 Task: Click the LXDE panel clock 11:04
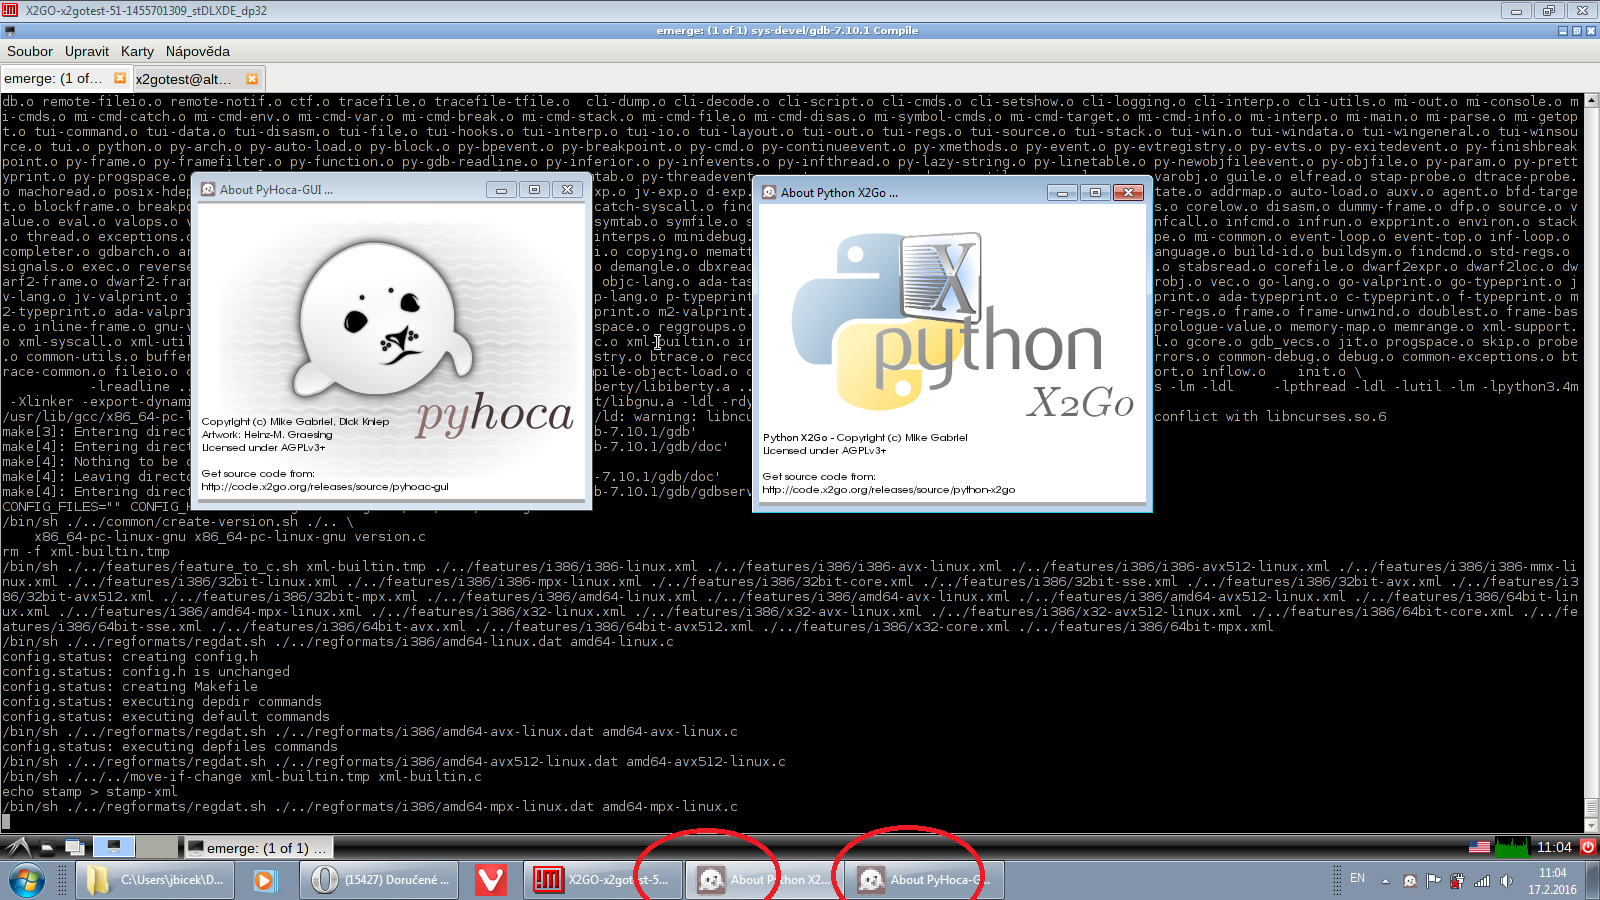coord(1554,847)
